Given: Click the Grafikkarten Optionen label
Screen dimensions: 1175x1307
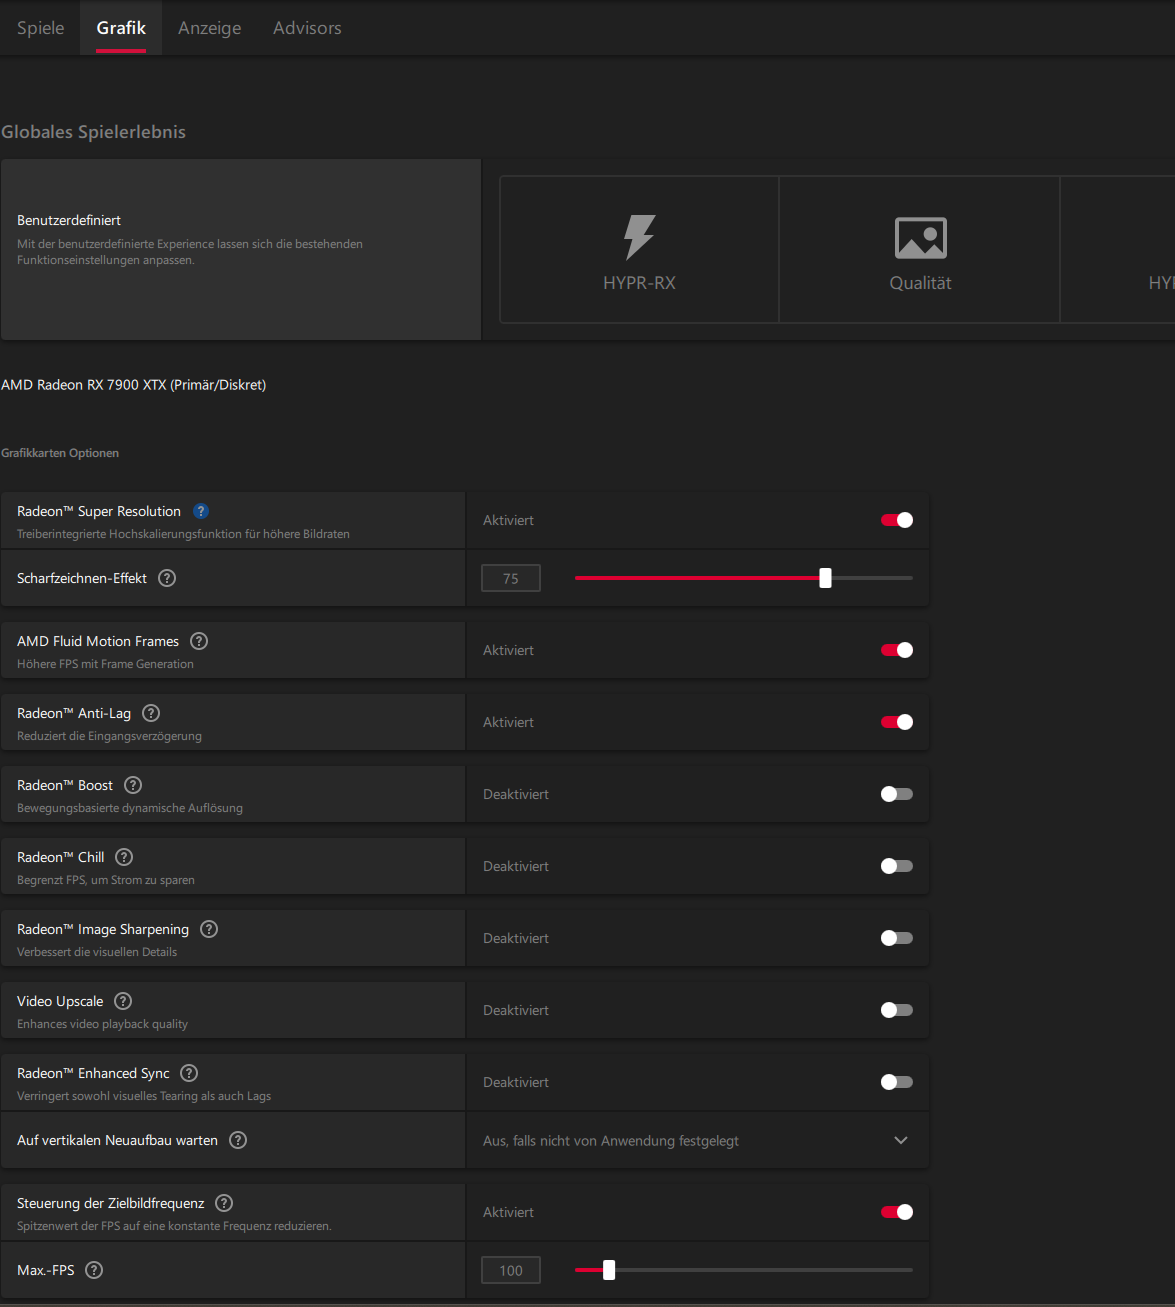Looking at the screenshot, I should pyautogui.click(x=60, y=453).
